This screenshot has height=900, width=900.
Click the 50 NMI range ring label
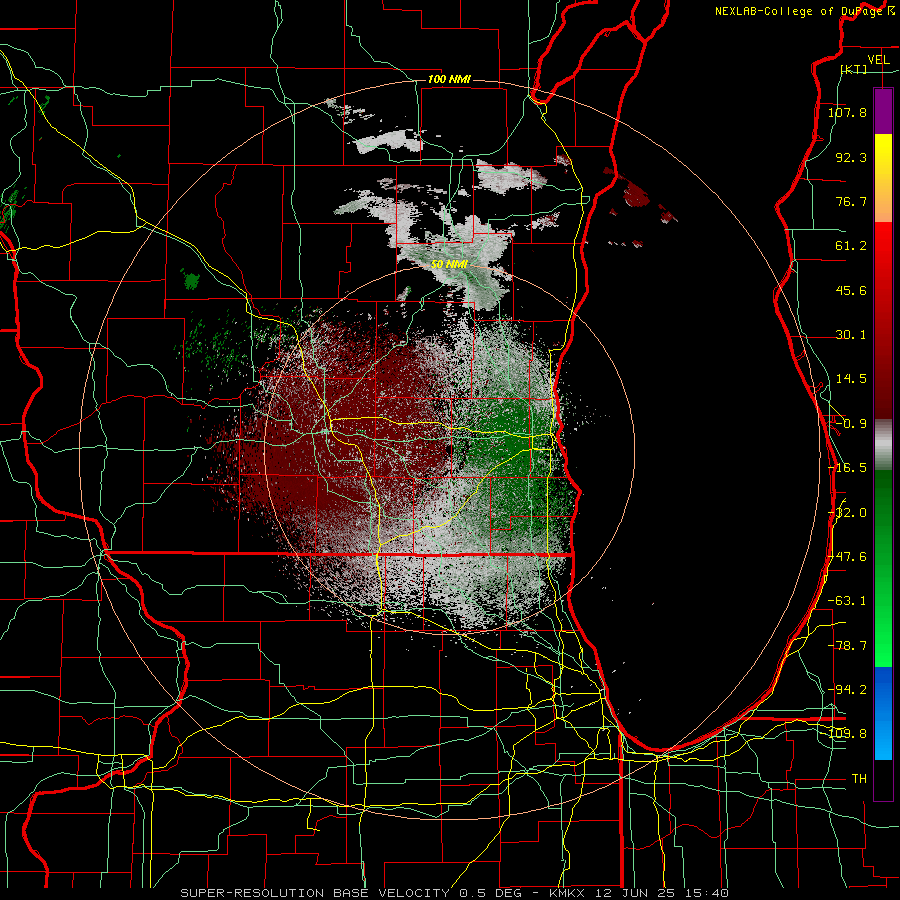[x=449, y=265]
